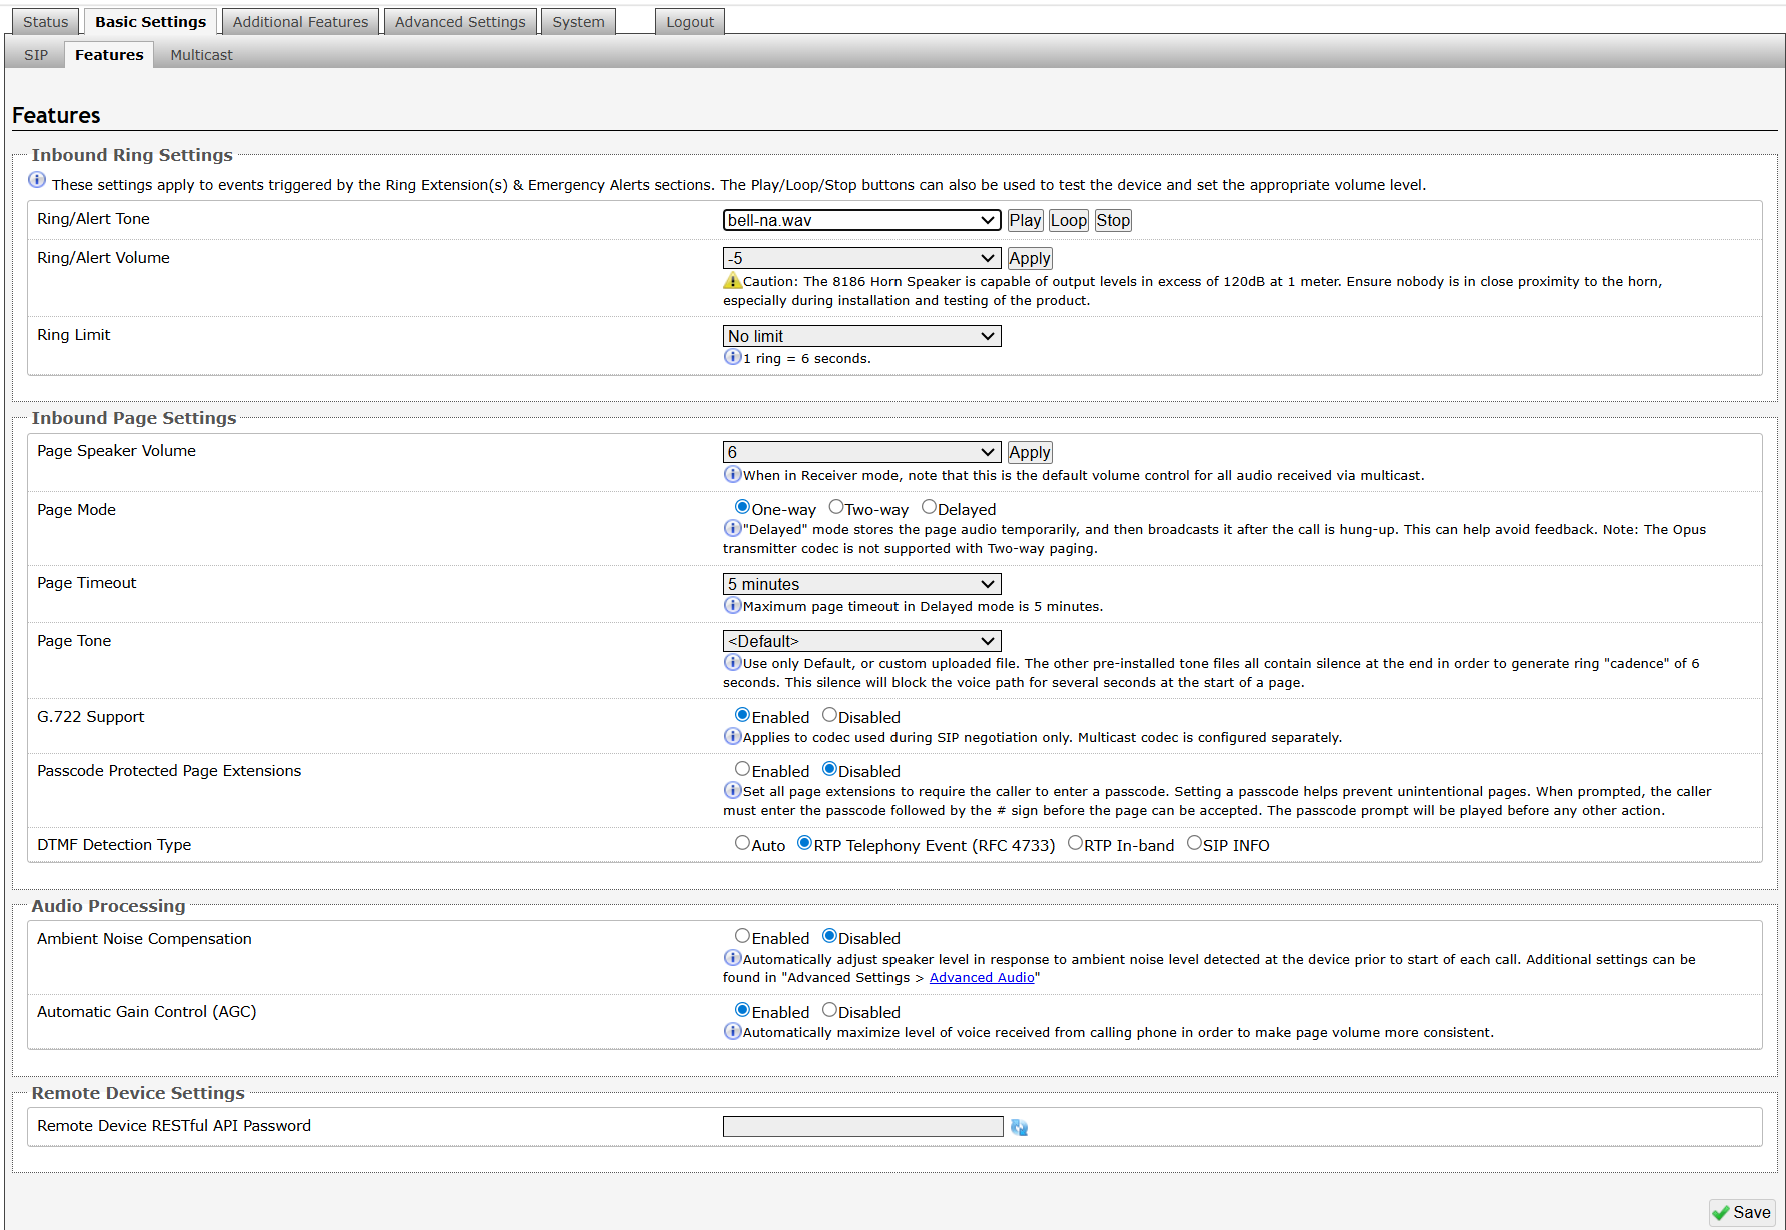Click the Logout tab
This screenshot has height=1230, width=1786.
click(690, 22)
